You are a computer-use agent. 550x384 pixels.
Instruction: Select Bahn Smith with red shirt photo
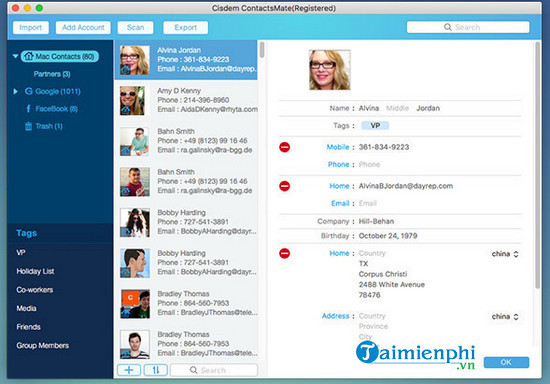[x=186, y=182]
